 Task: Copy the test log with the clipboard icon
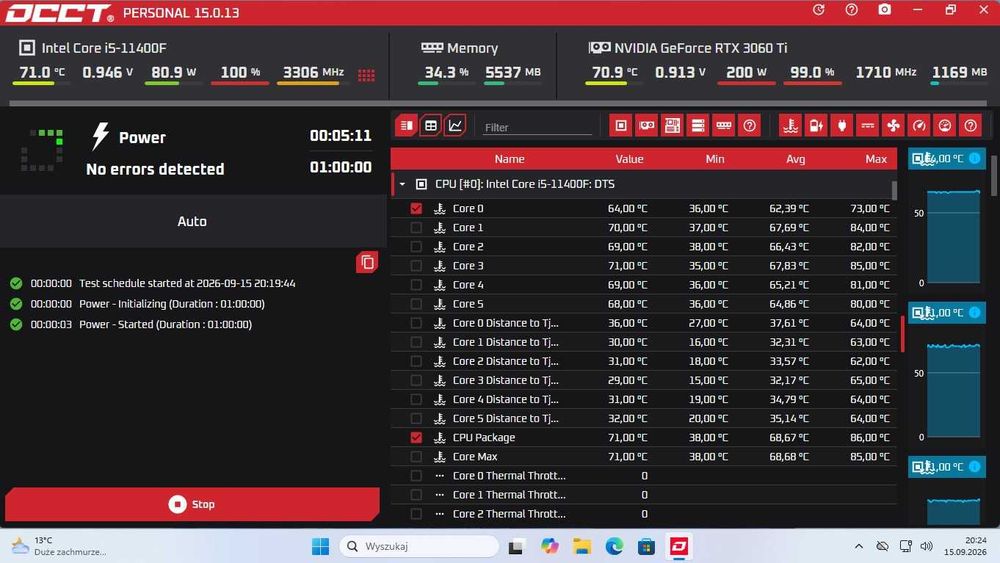pos(367,262)
